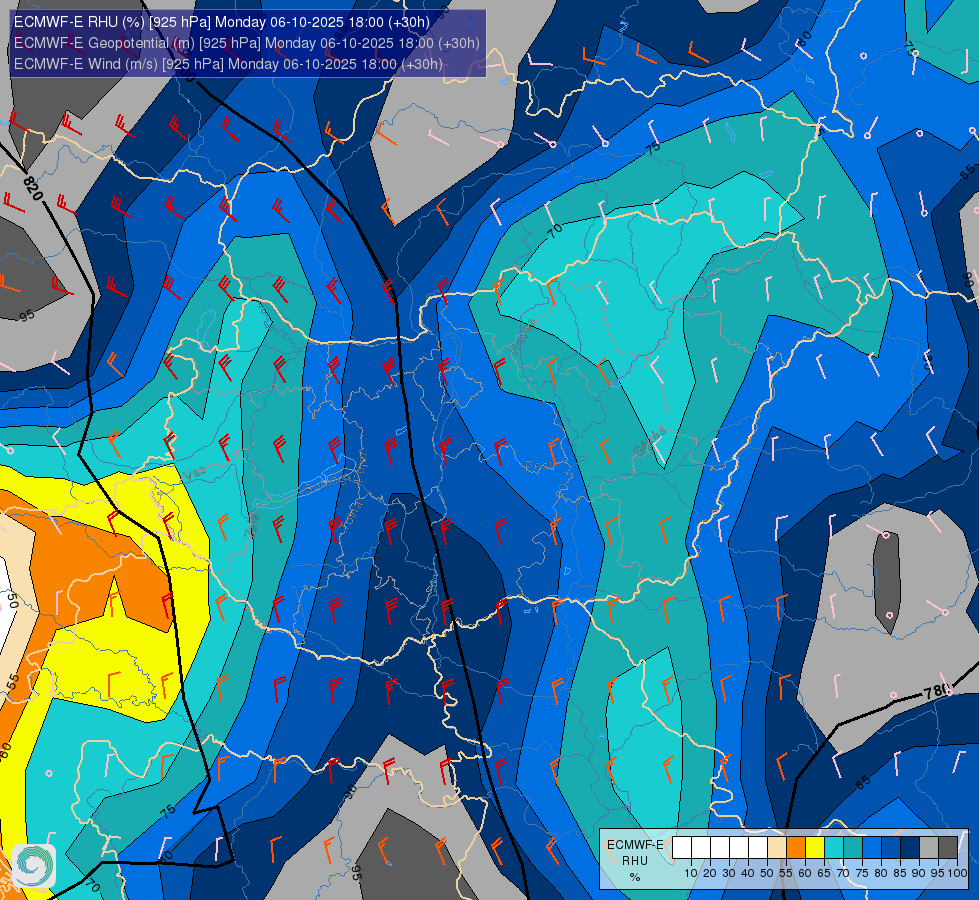Click the legend tick label 10
The height and width of the screenshot is (900, 979).
point(691,873)
